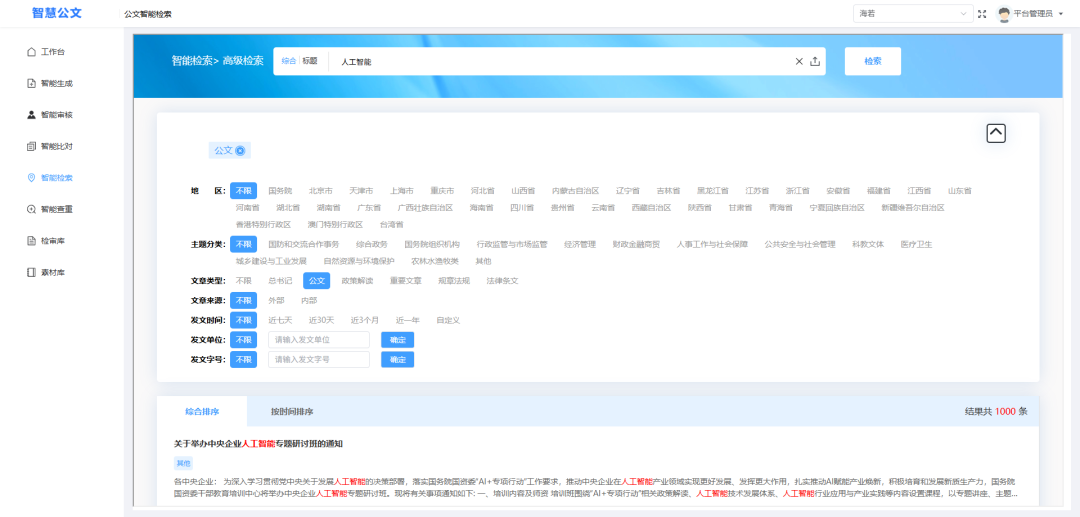Image resolution: width=1080 pixels, height=517 pixels.
Task: Filter issue time to 近3个月
Action: point(364,320)
